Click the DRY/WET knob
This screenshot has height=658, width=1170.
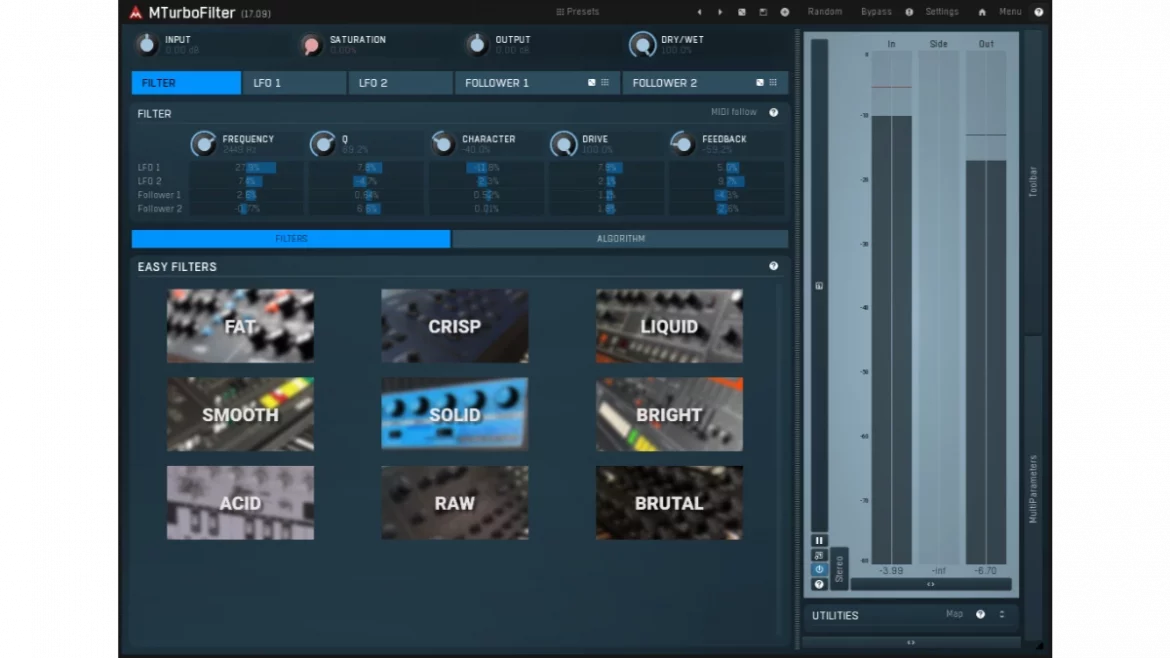click(642, 45)
